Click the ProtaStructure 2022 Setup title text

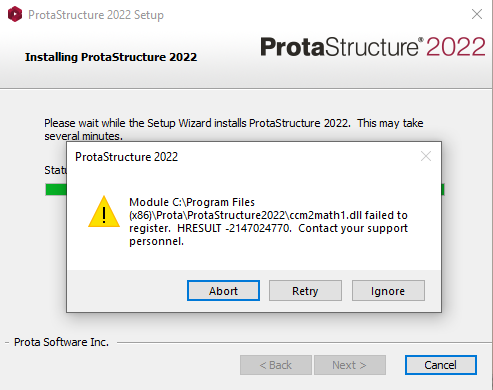click(x=96, y=15)
